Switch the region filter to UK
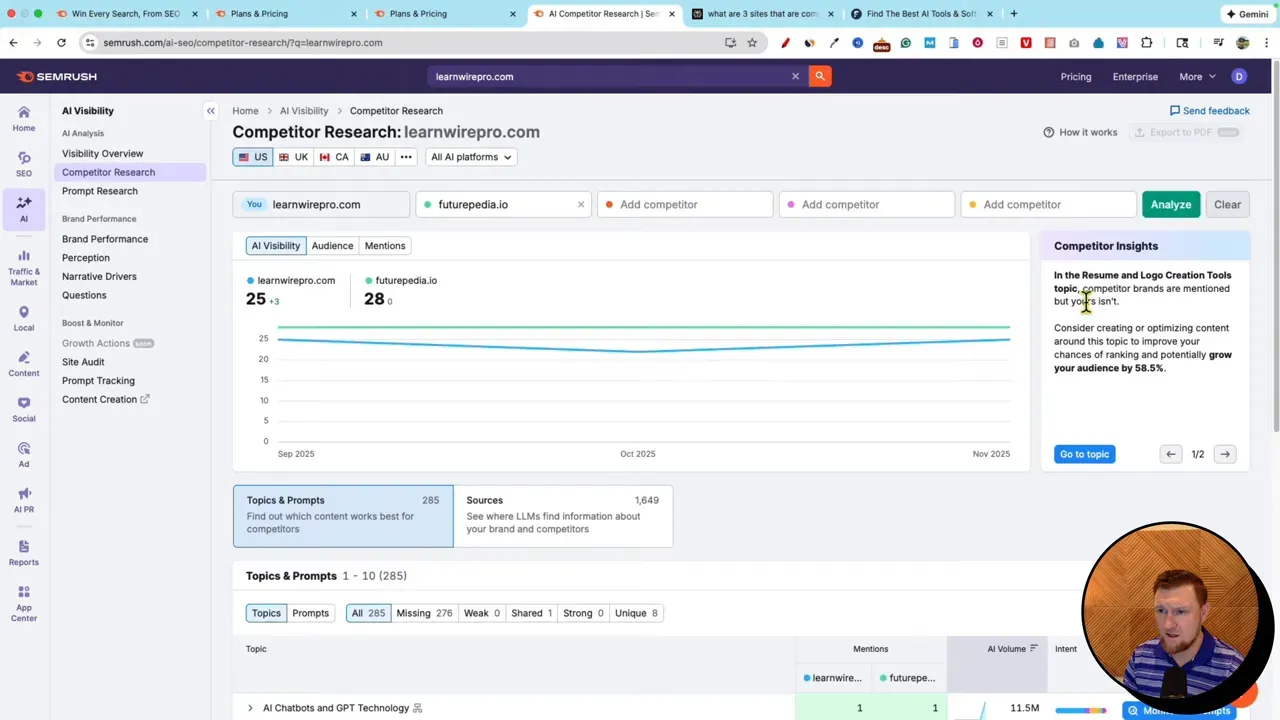This screenshot has height=720, width=1280. [293, 157]
